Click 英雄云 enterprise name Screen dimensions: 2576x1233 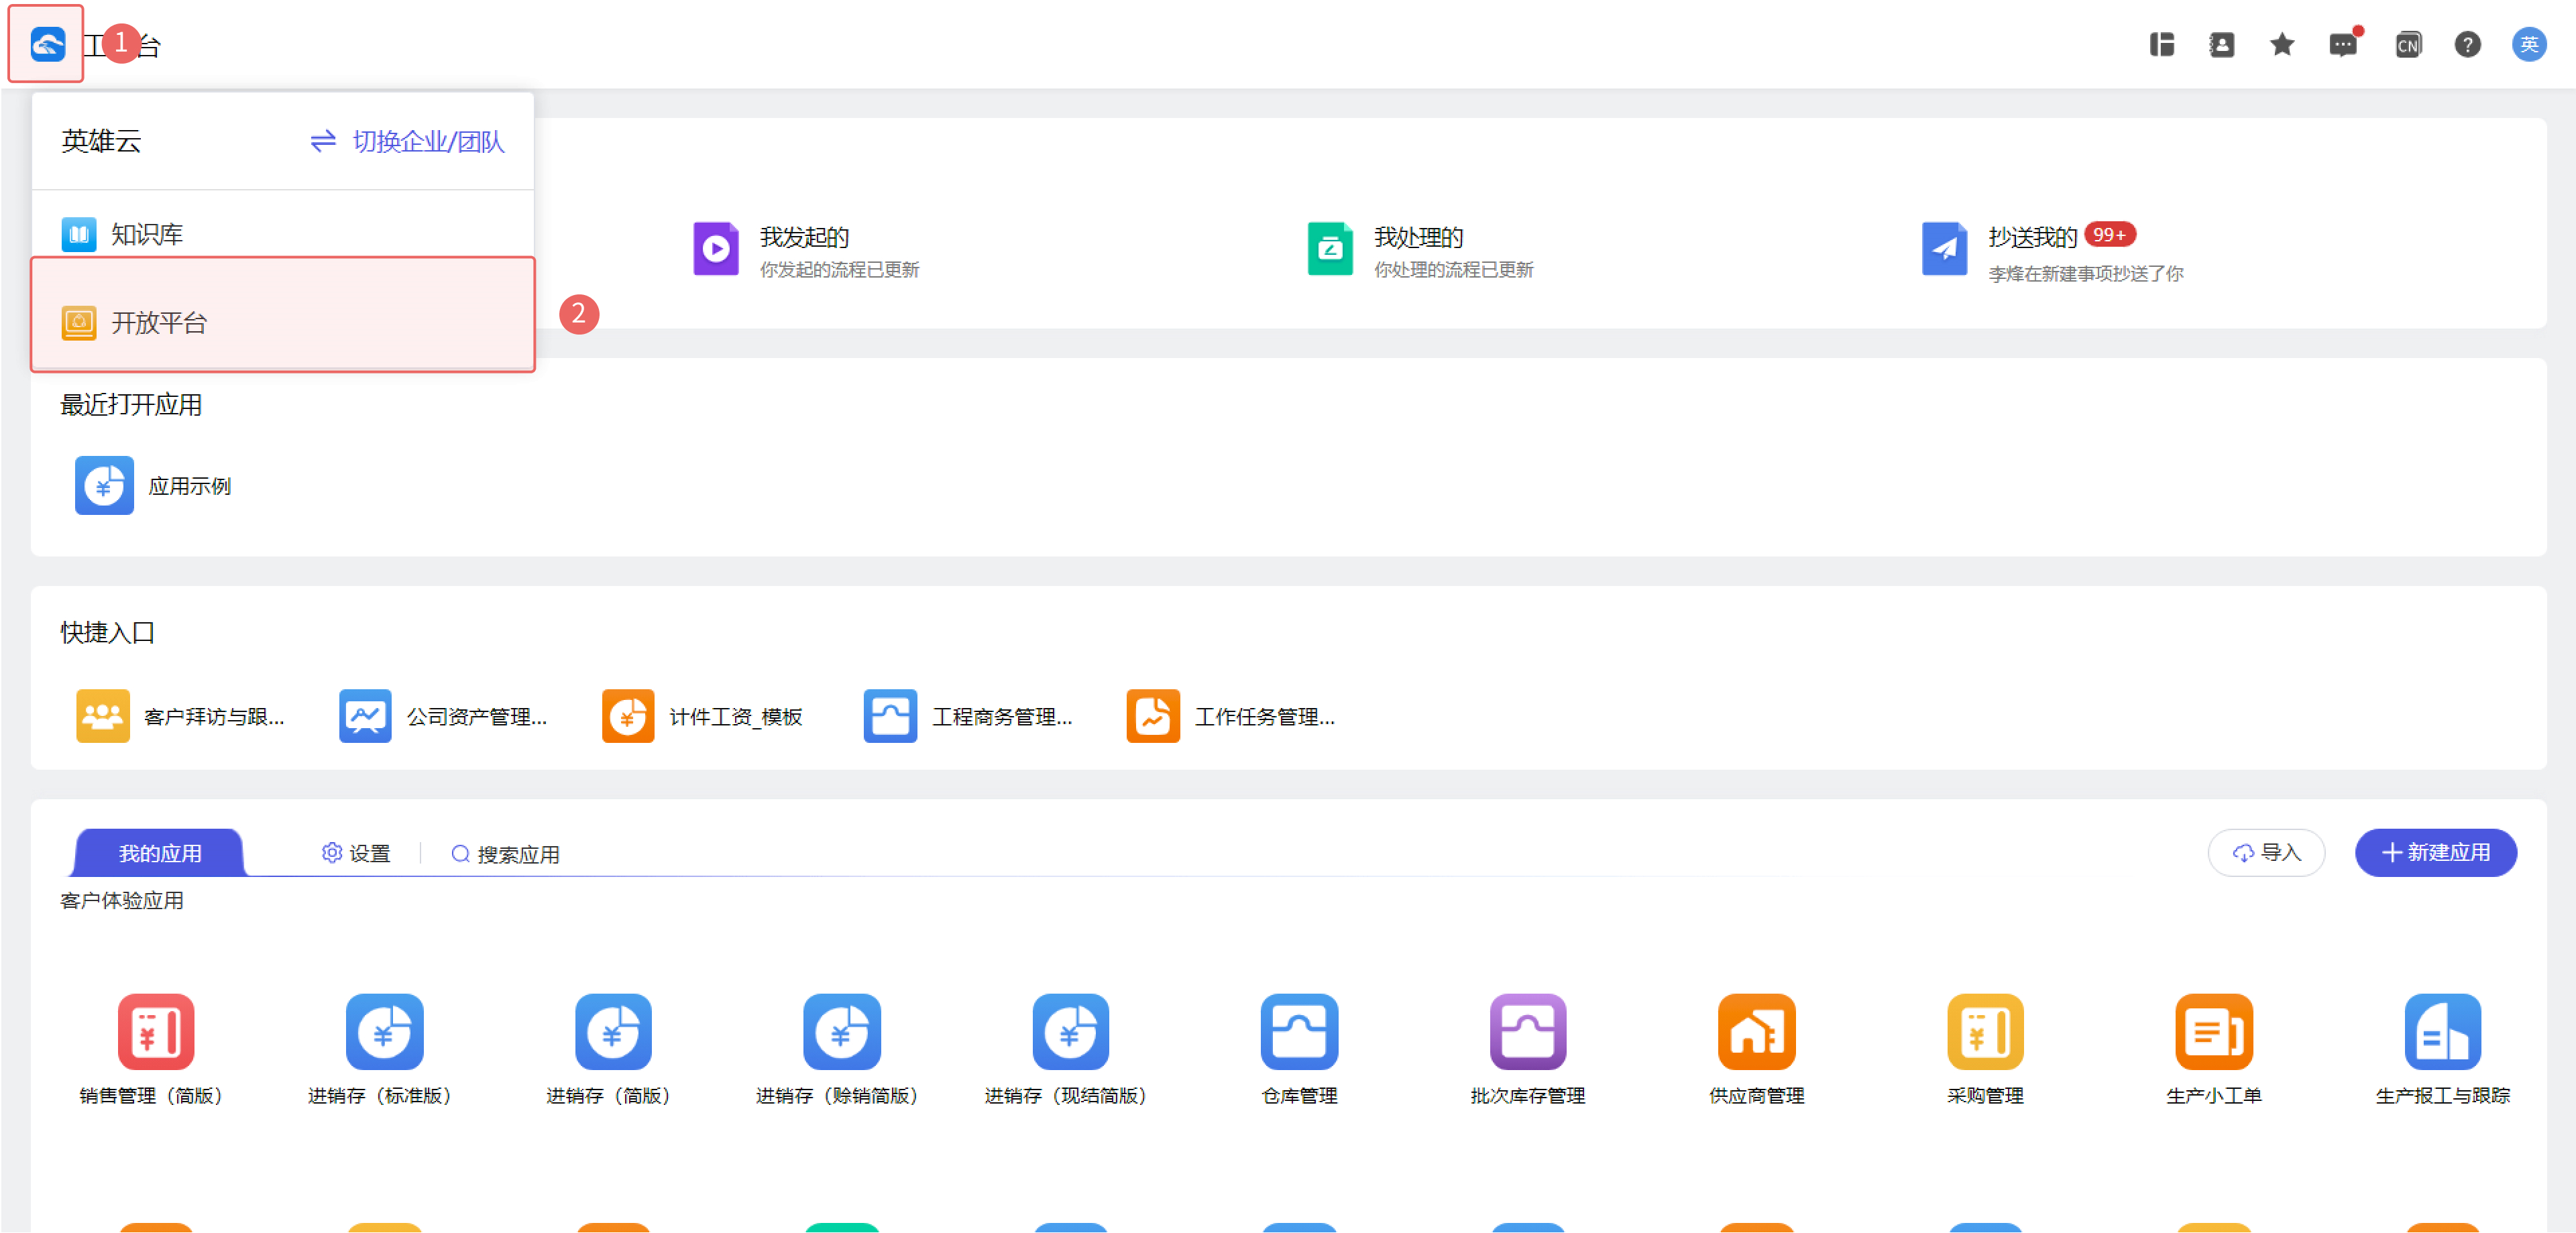101,141
